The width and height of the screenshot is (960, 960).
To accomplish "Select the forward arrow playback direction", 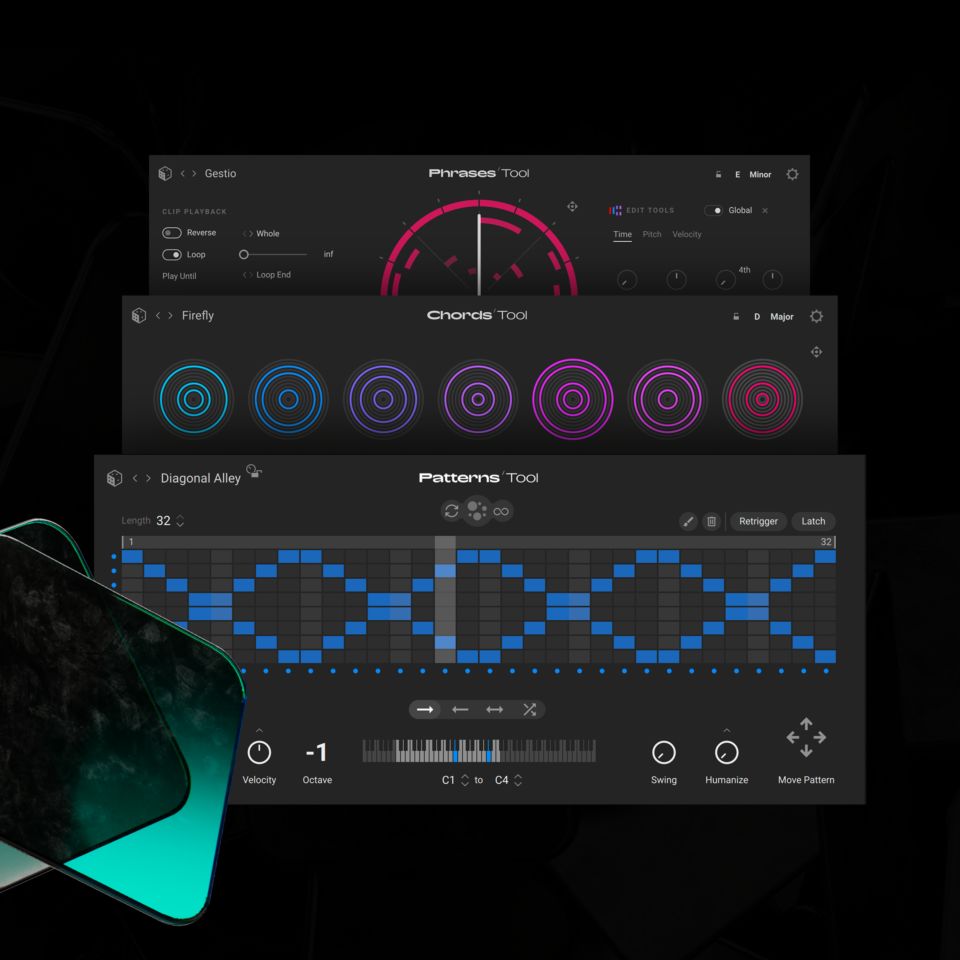I will [426, 709].
